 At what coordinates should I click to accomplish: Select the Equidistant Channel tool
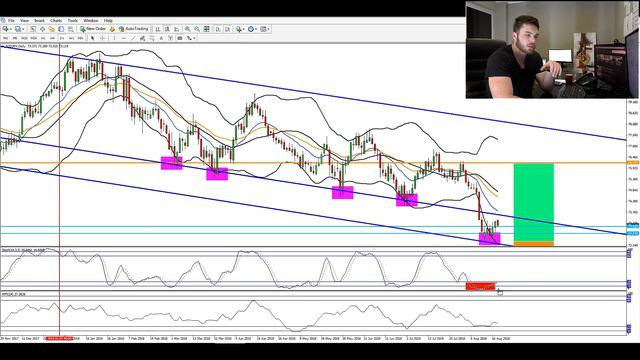[143, 38]
